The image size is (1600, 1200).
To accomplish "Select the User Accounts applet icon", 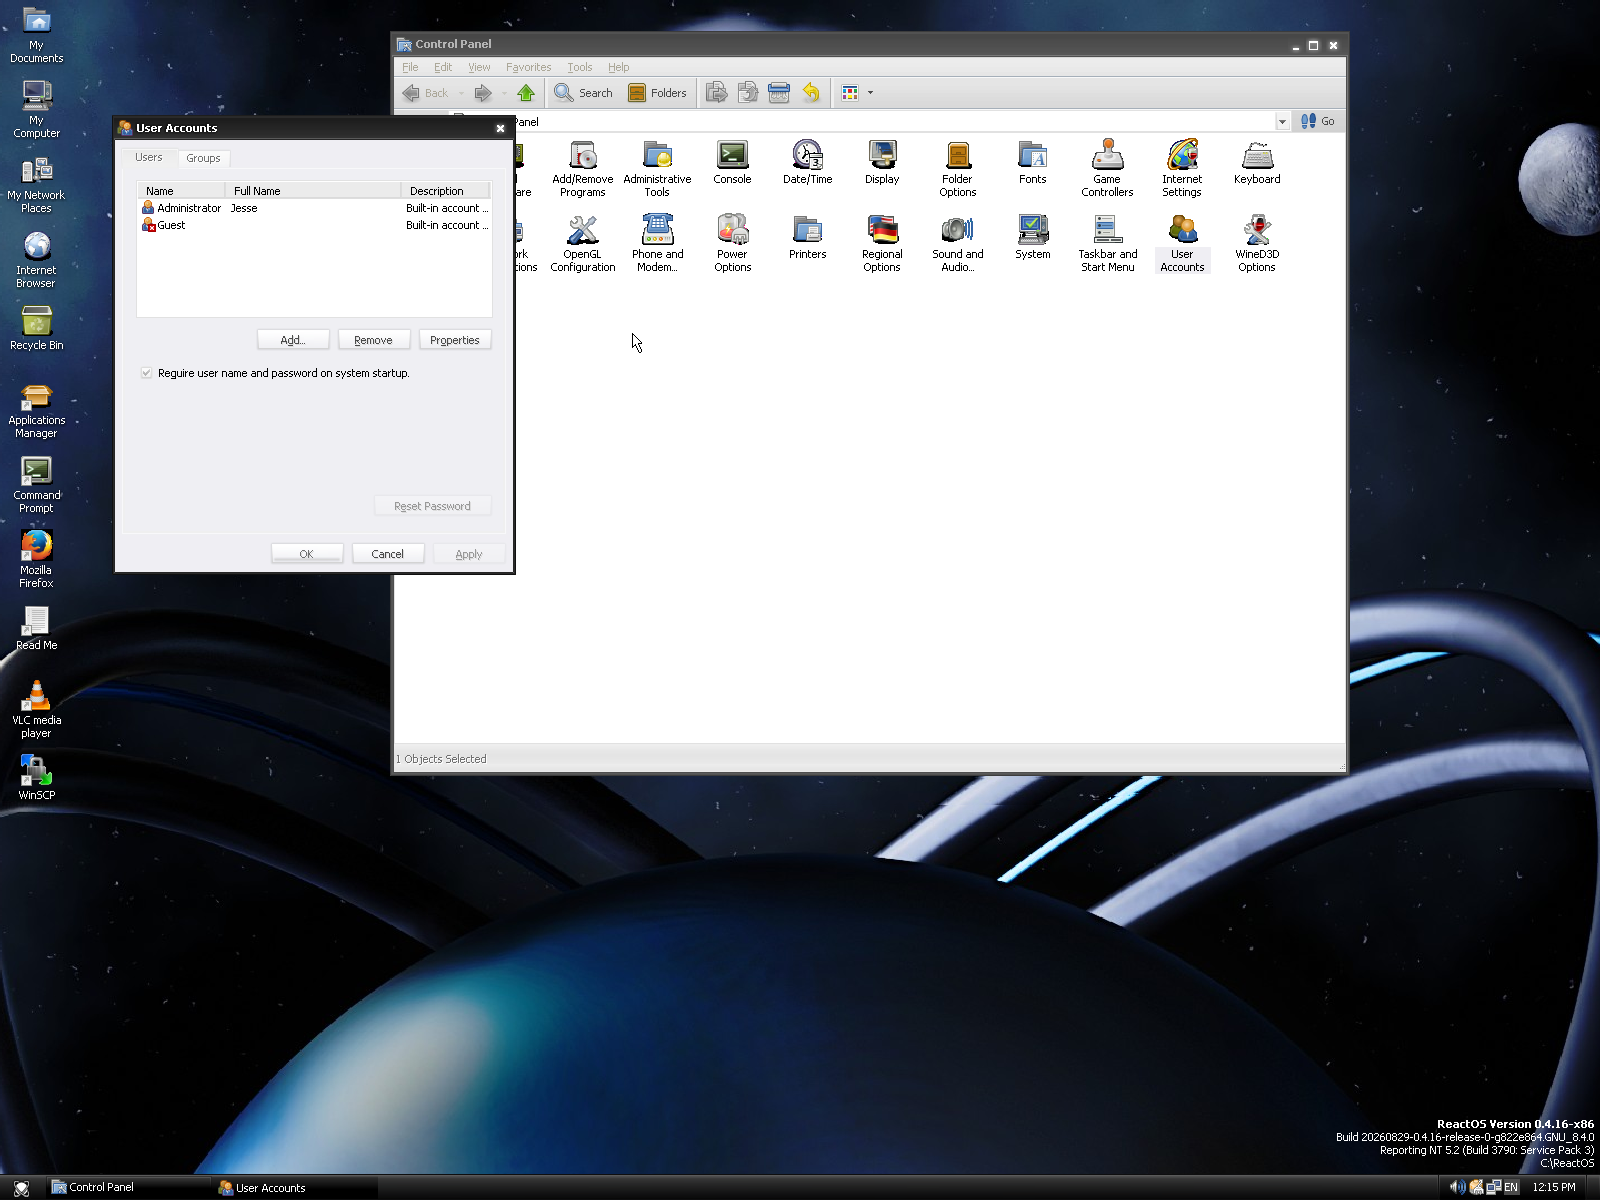I will pos(1182,242).
